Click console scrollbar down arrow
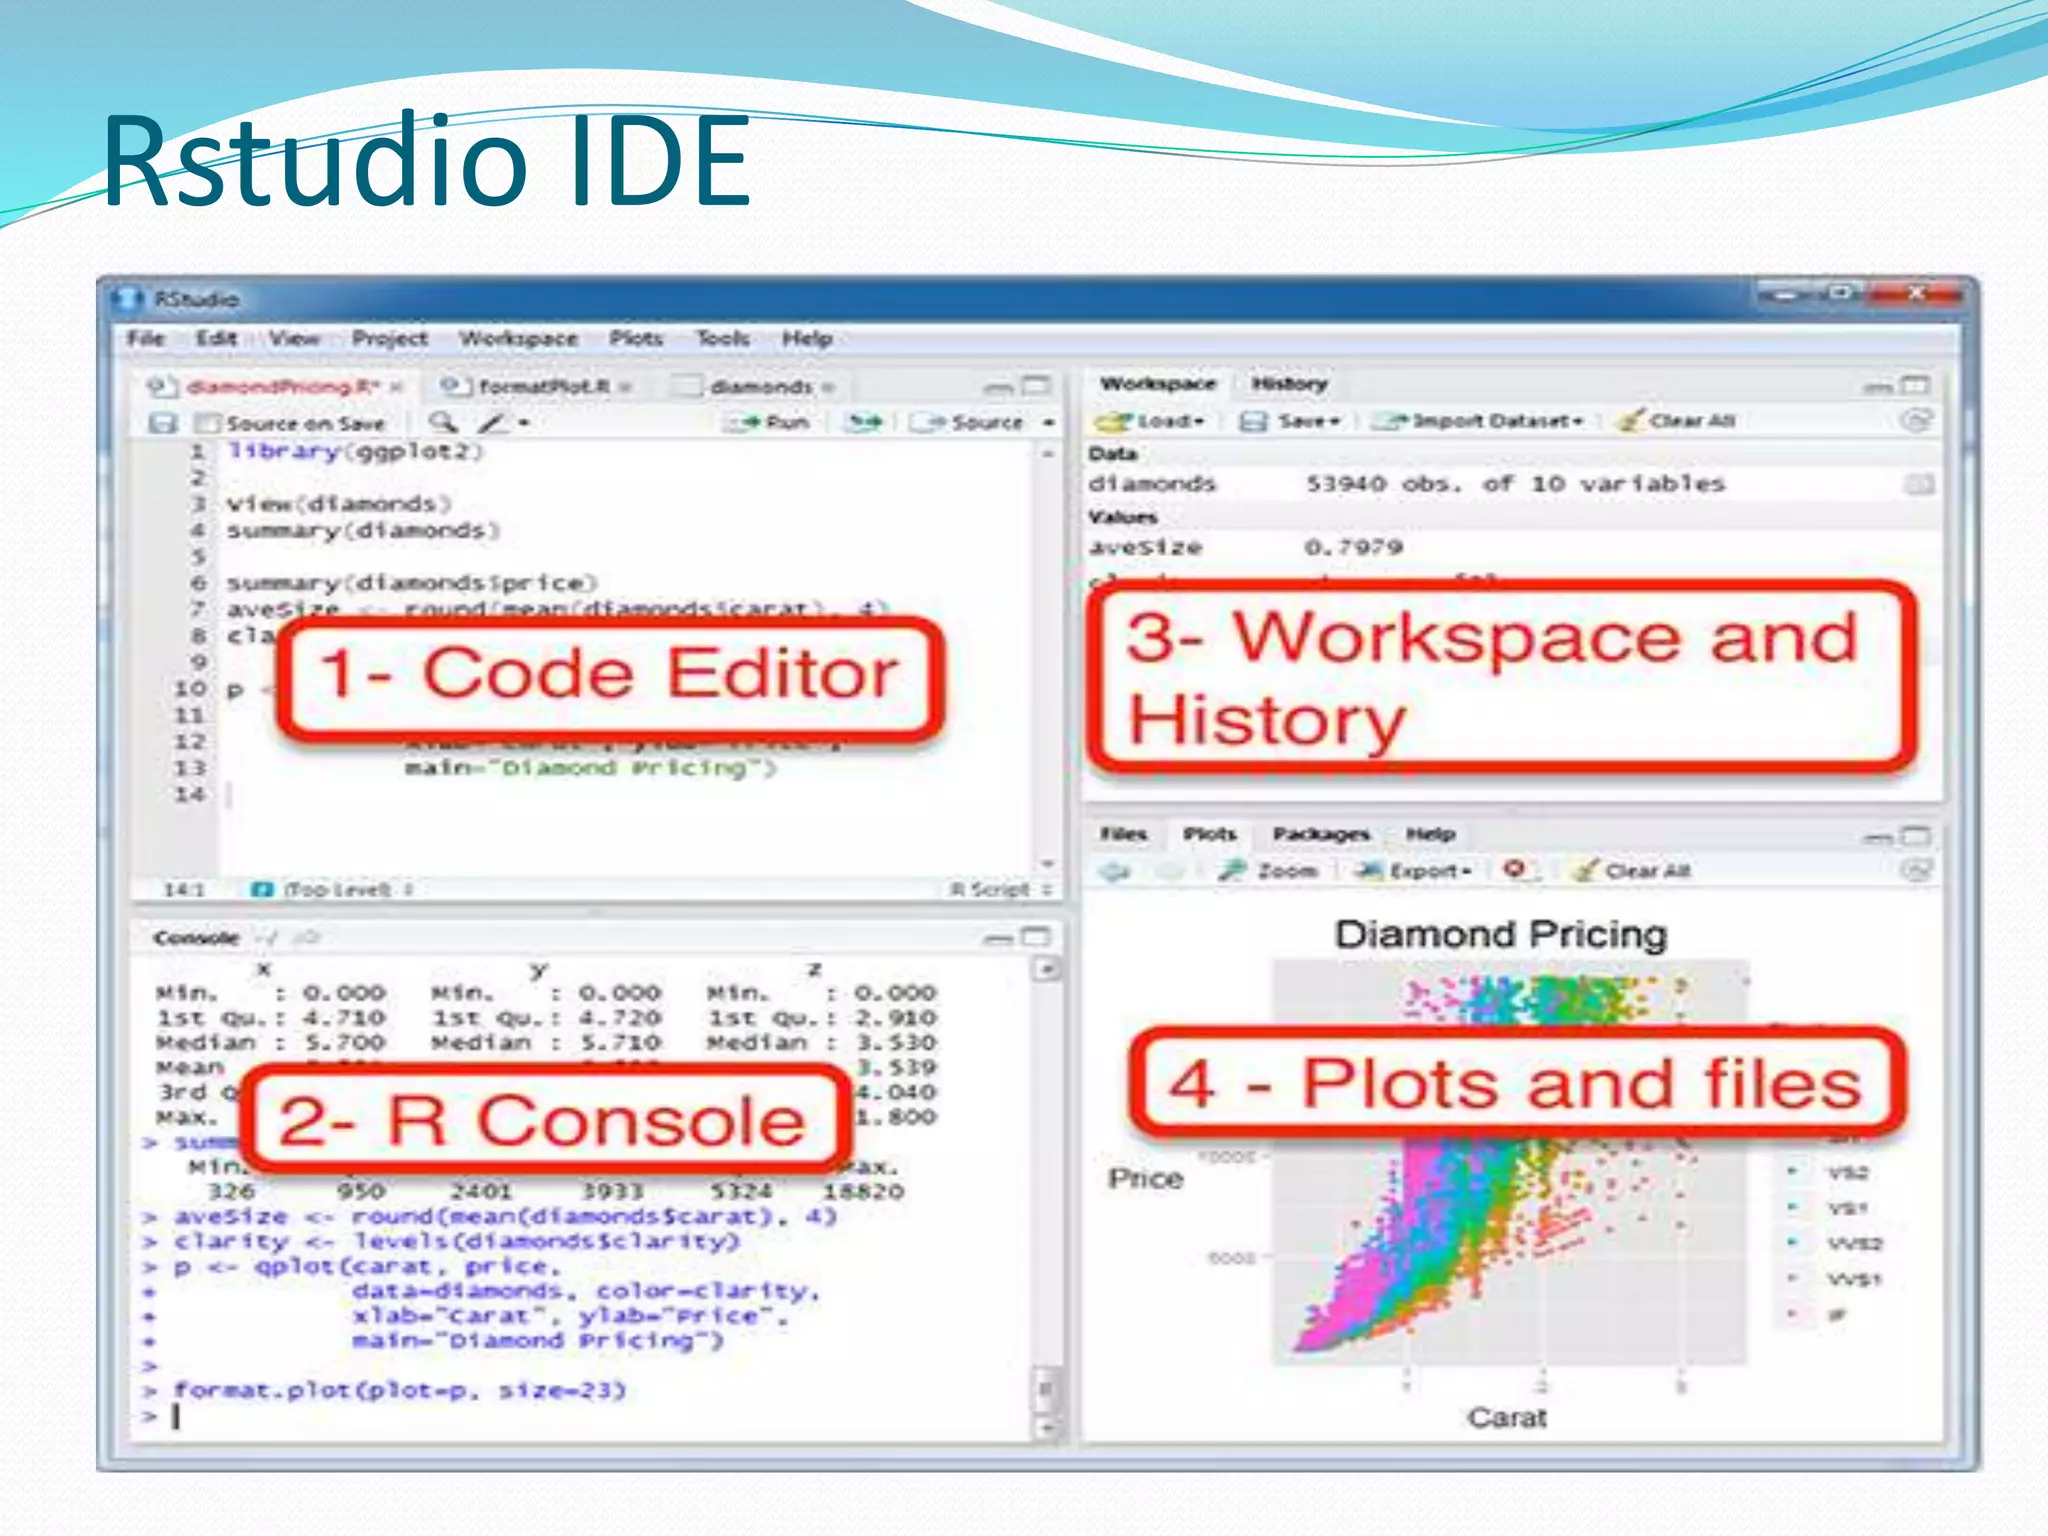Screen dimensions: 2048x1536 click(x=1046, y=1429)
